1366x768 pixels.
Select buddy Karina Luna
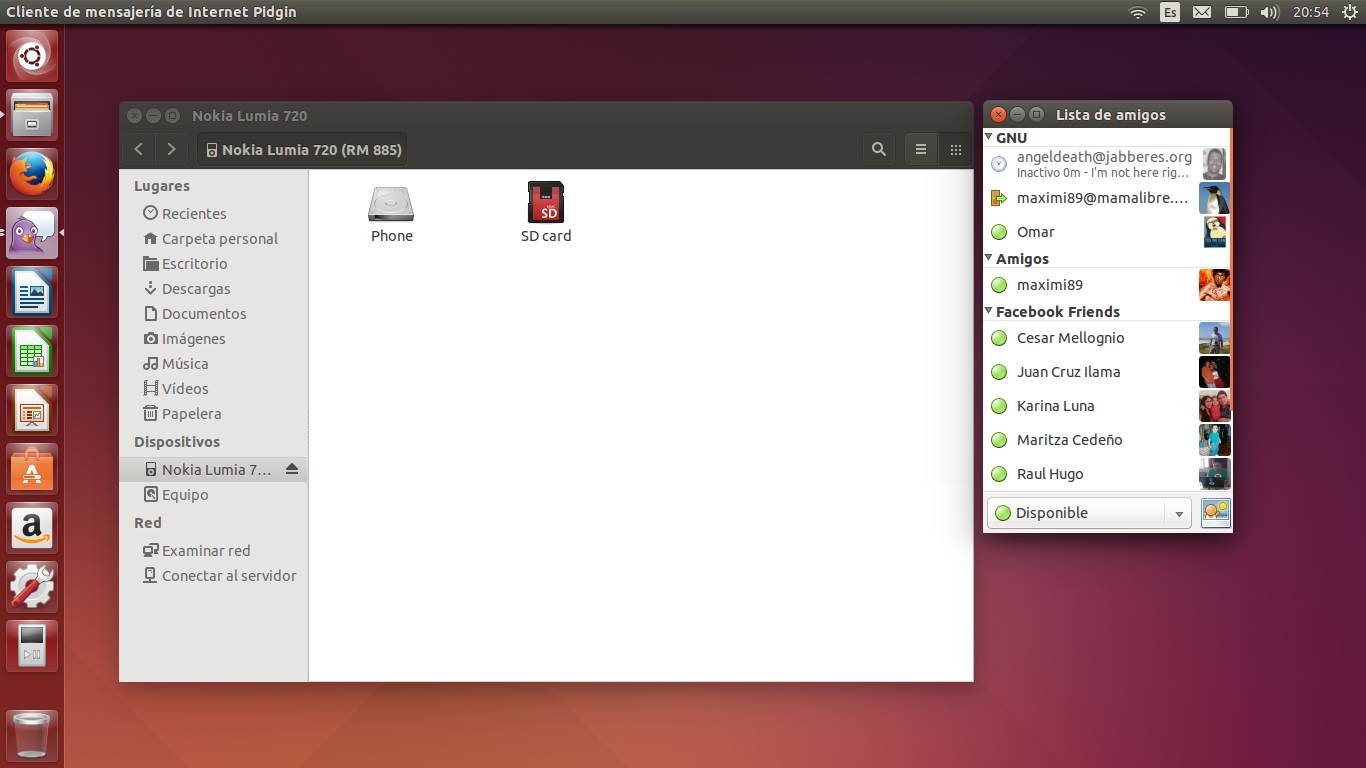pos(1106,406)
